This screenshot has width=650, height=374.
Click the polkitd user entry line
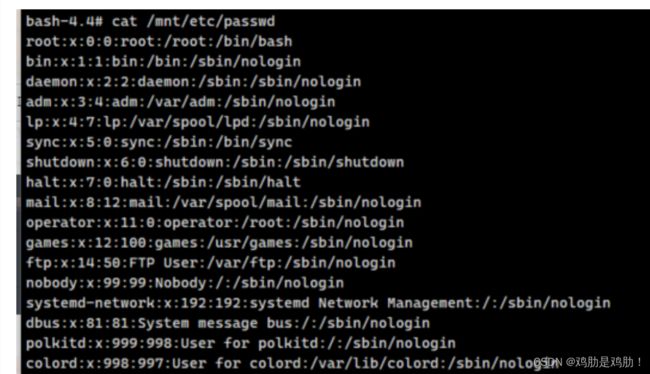tap(240, 343)
